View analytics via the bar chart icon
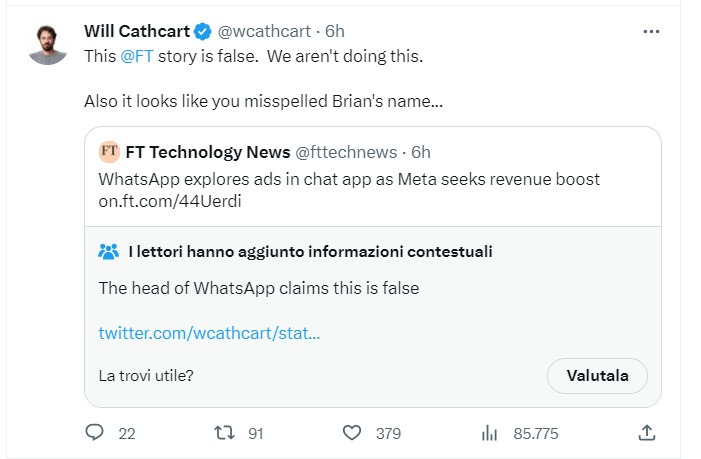Image resolution: width=701 pixels, height=459 pixels. 490,433
